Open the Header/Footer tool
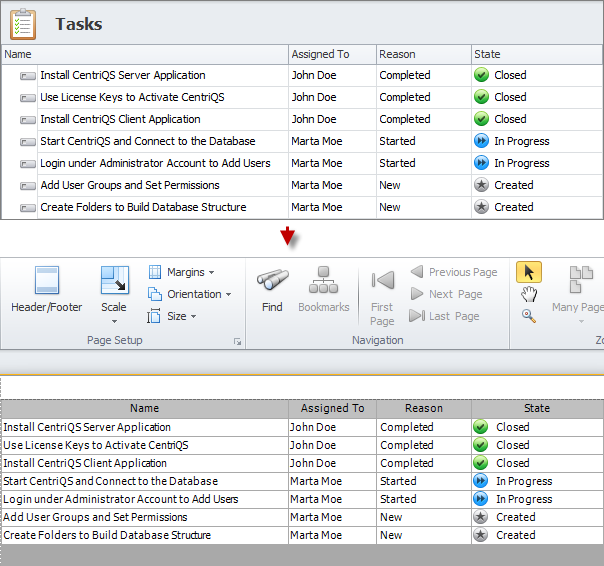This screenshot has width=604, height=566. (47, 289)
